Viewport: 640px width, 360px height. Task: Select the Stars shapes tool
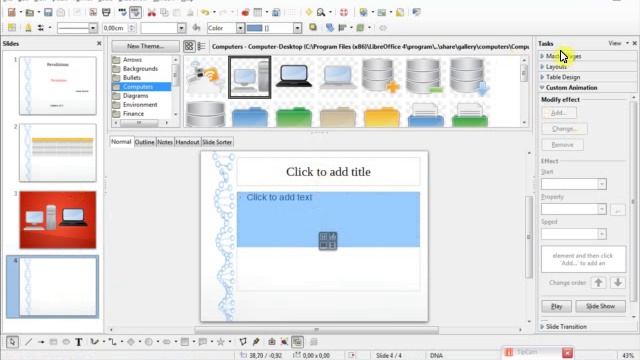coord(220,342)
